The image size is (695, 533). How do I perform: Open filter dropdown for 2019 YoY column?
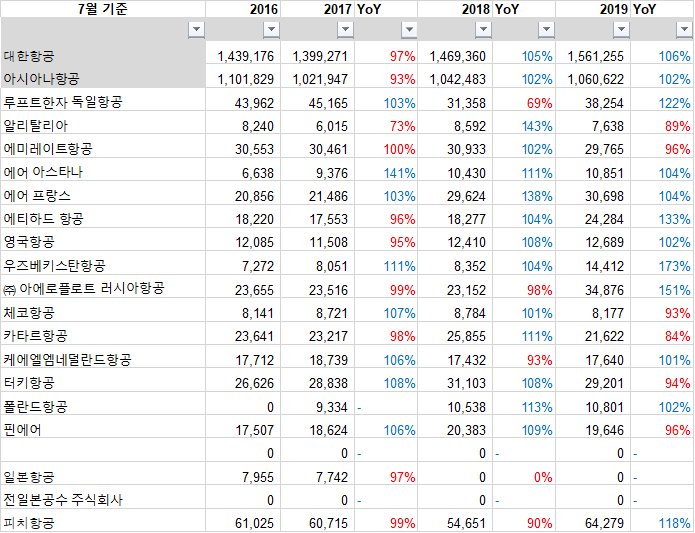pyautogui.click(x=685, y=30)
